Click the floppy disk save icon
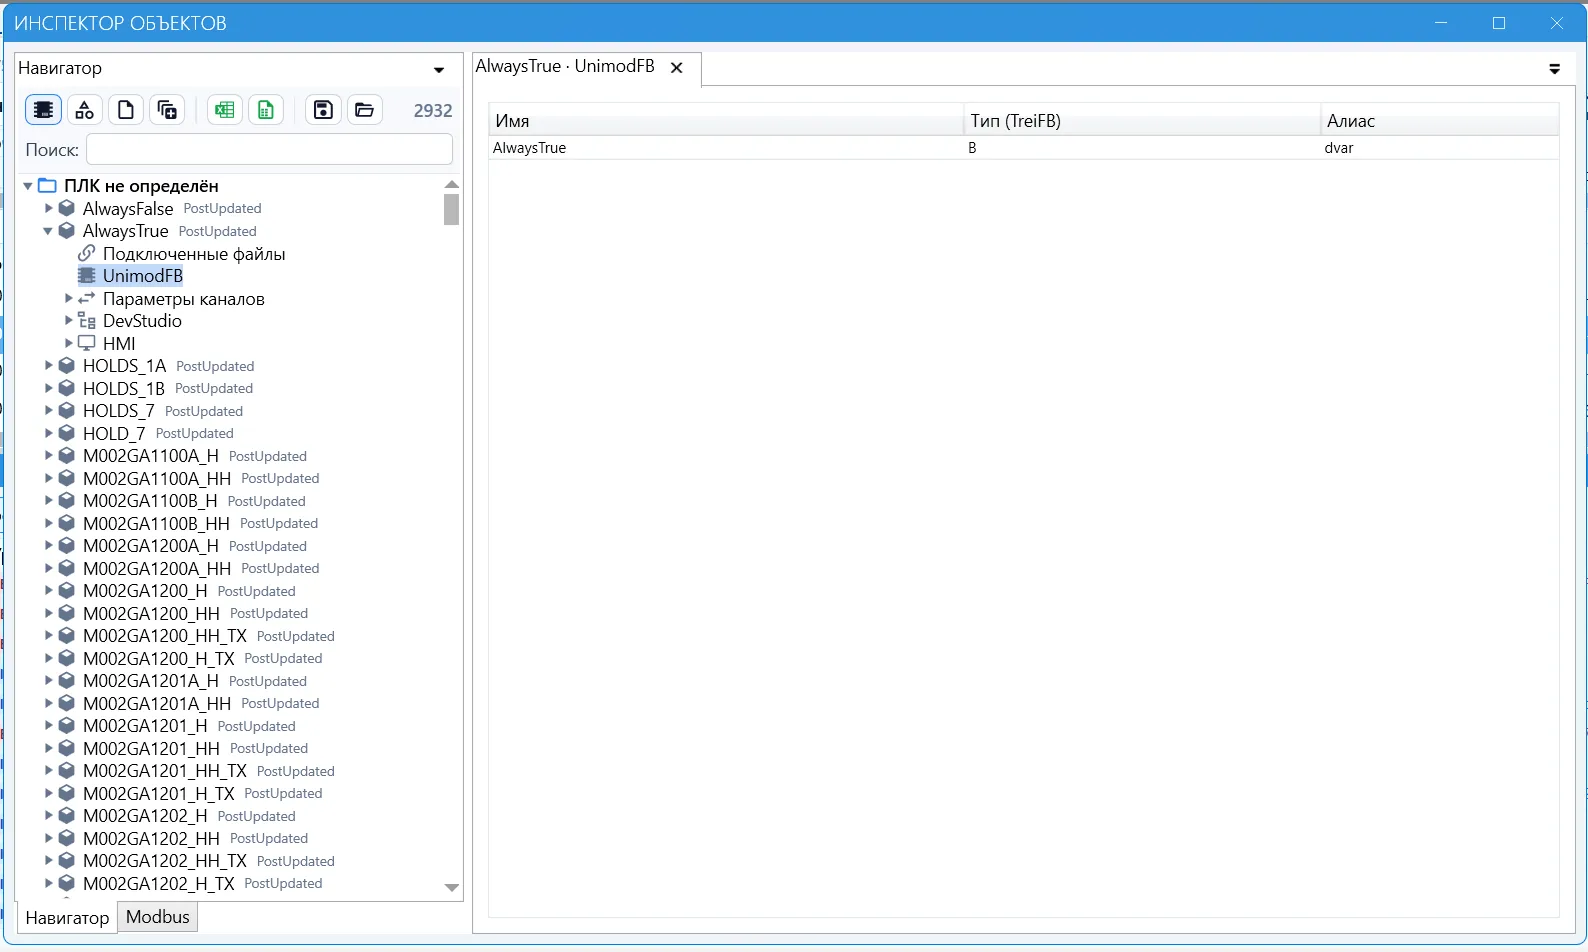The height and width of the screenshot is (952, 1588). click(323, 110)
